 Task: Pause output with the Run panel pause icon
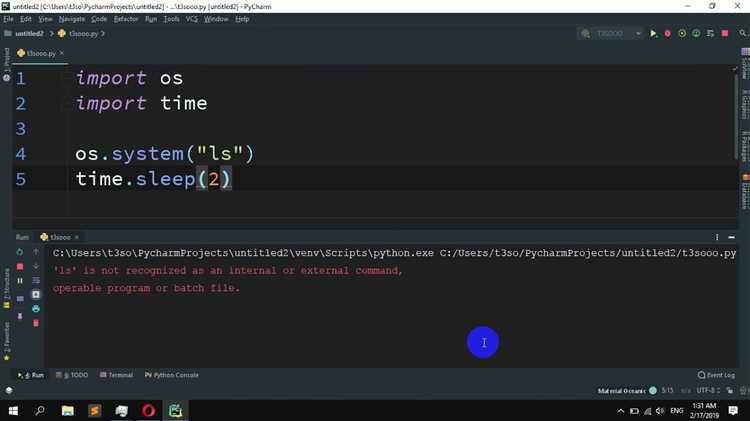tap(20, 280)
